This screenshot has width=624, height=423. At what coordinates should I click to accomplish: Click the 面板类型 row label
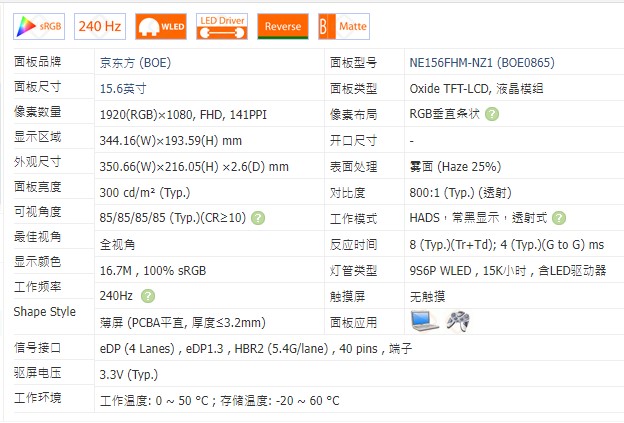[353, 88]
